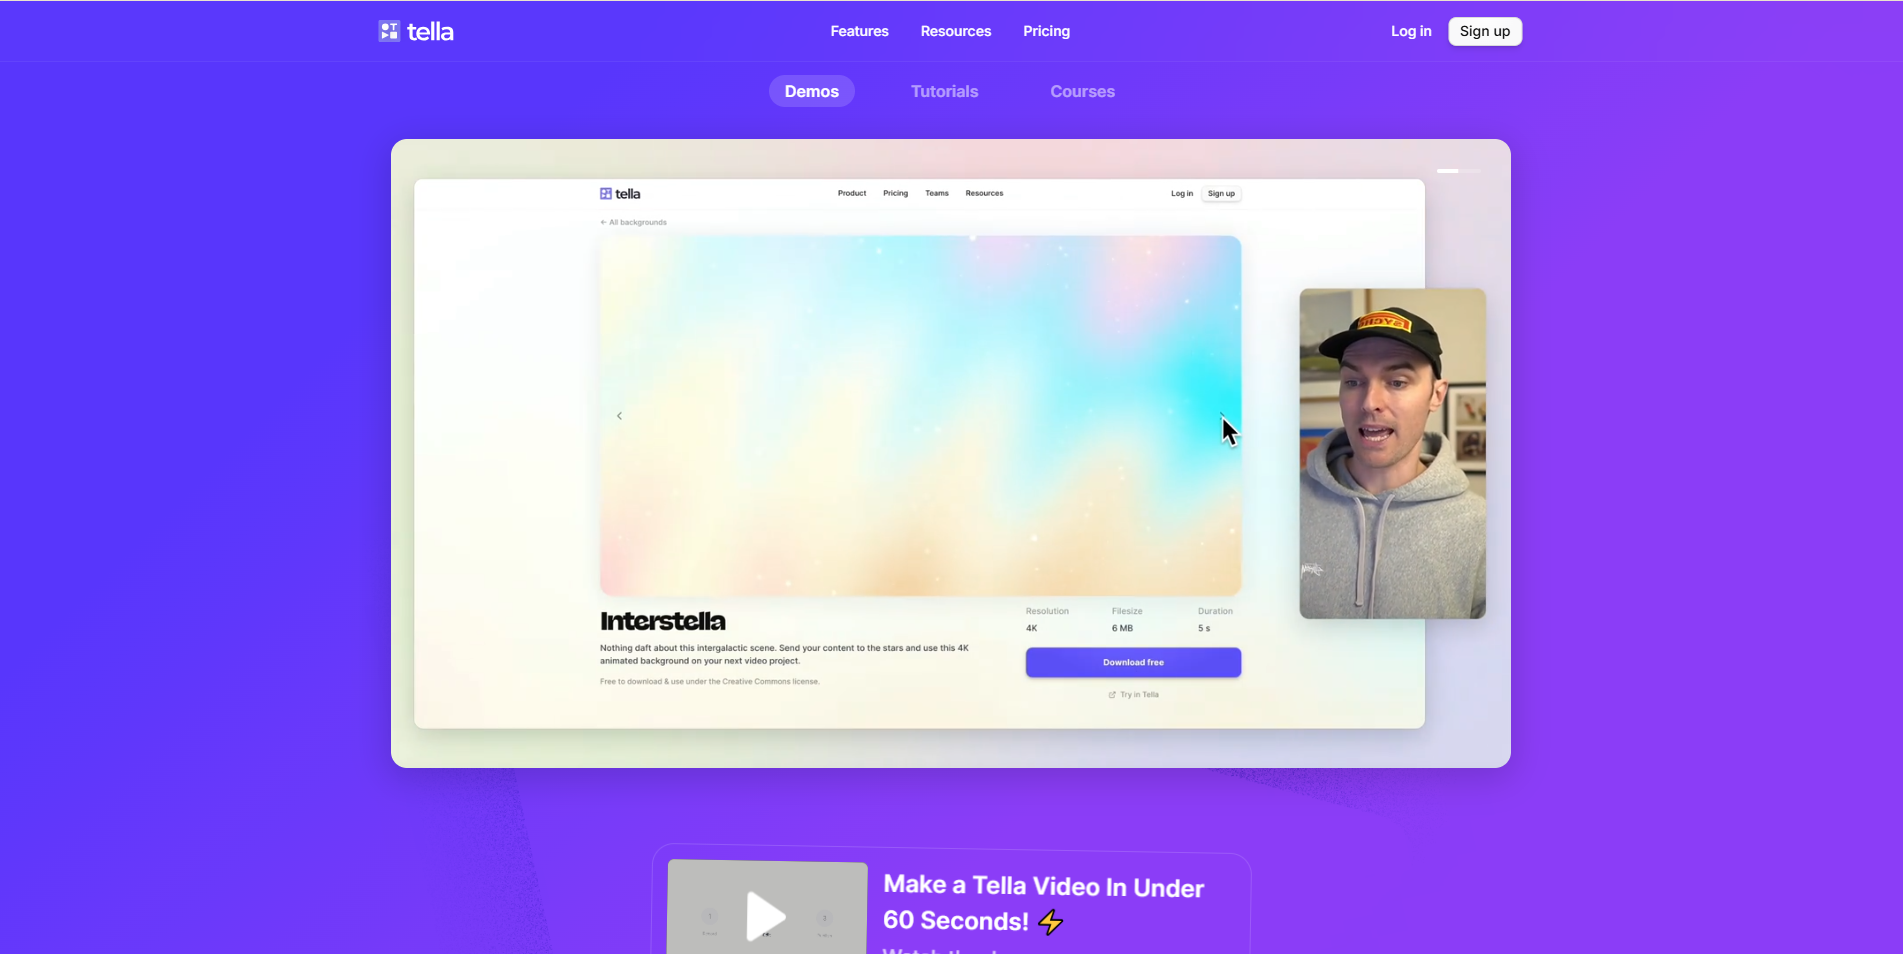Screen dimensions: 1903x954
Task: Click the Interstella heading text
Action: [x=662, y=621]
